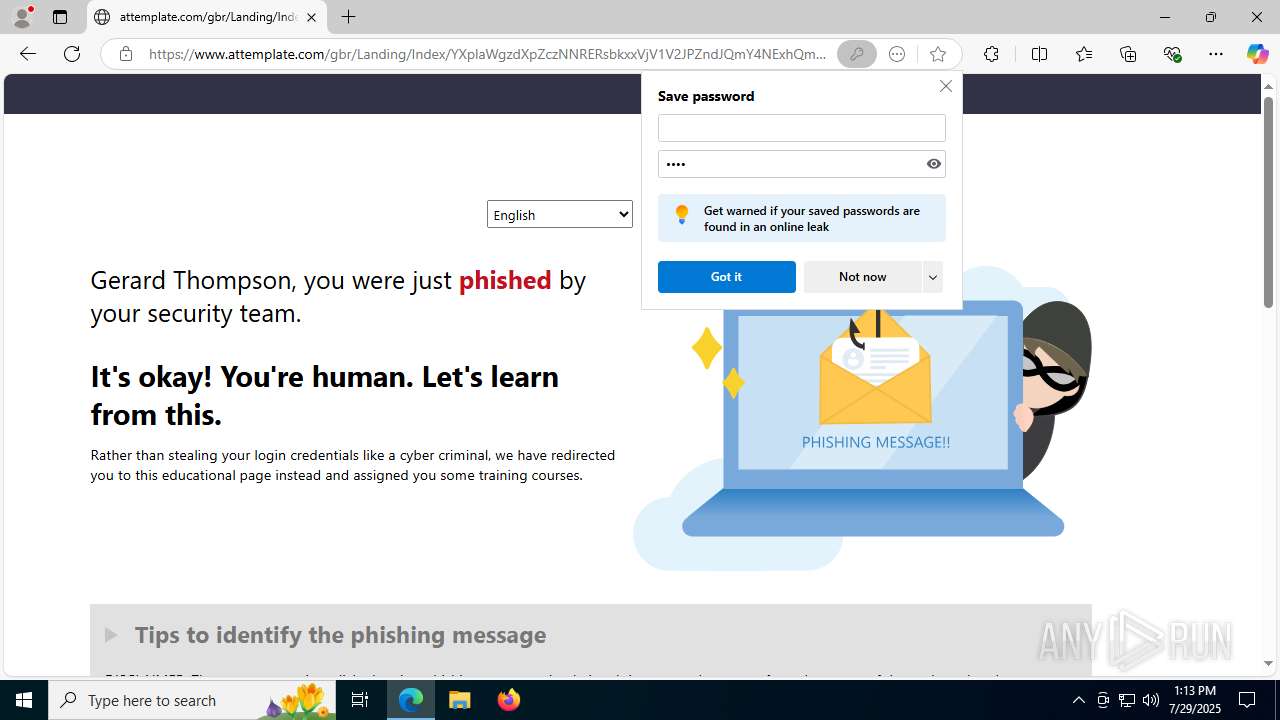Expand the Not now dropdown arrow
Image resolution: width=1280 pixels, height=720 pixels.
(932, 277)
